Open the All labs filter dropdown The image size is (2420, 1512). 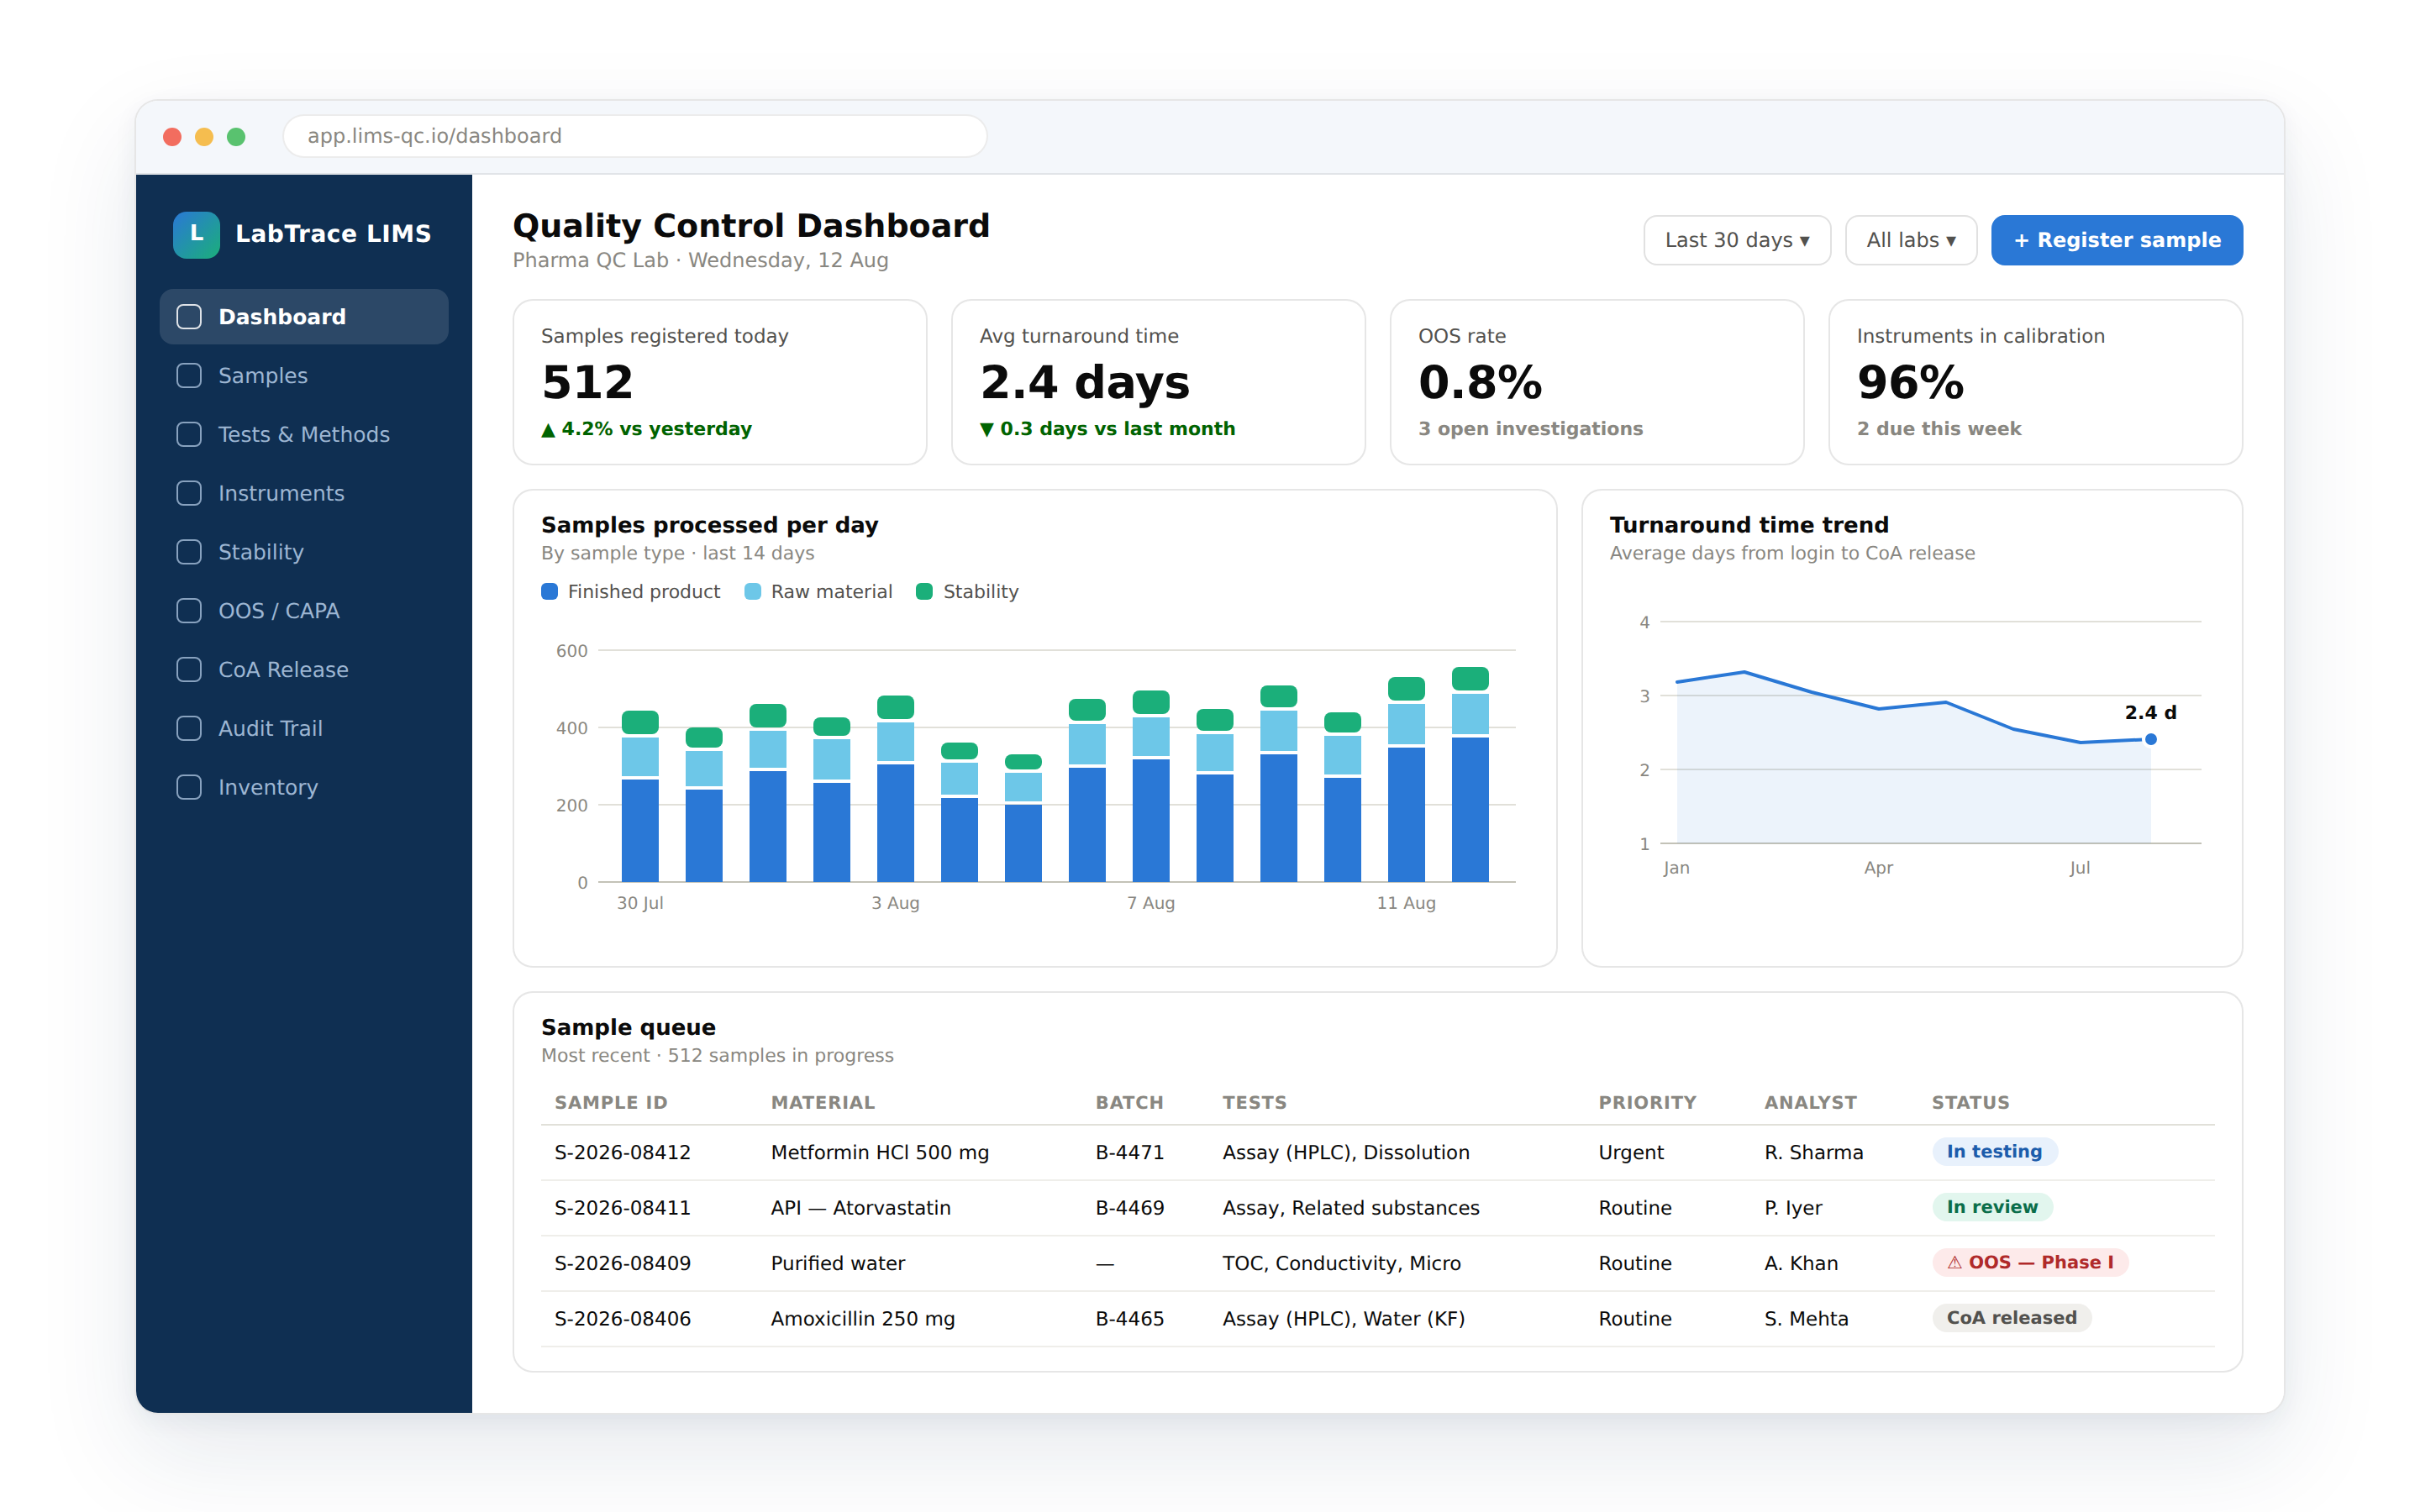pyautogui.click(x=1910, y=240)
